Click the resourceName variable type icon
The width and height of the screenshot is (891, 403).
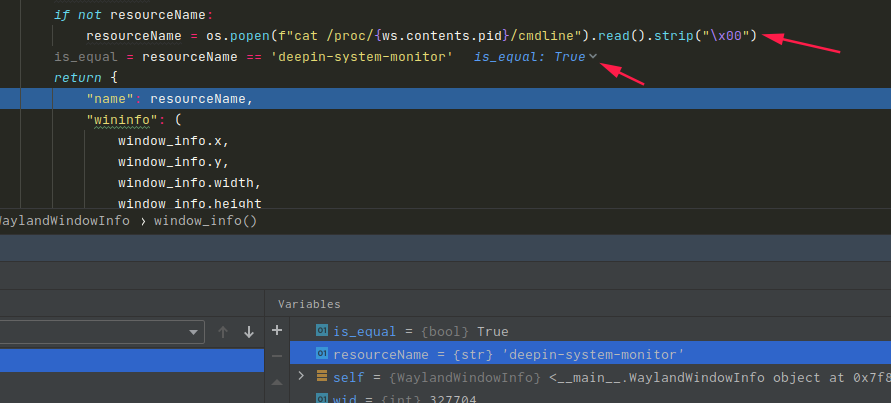322,354
